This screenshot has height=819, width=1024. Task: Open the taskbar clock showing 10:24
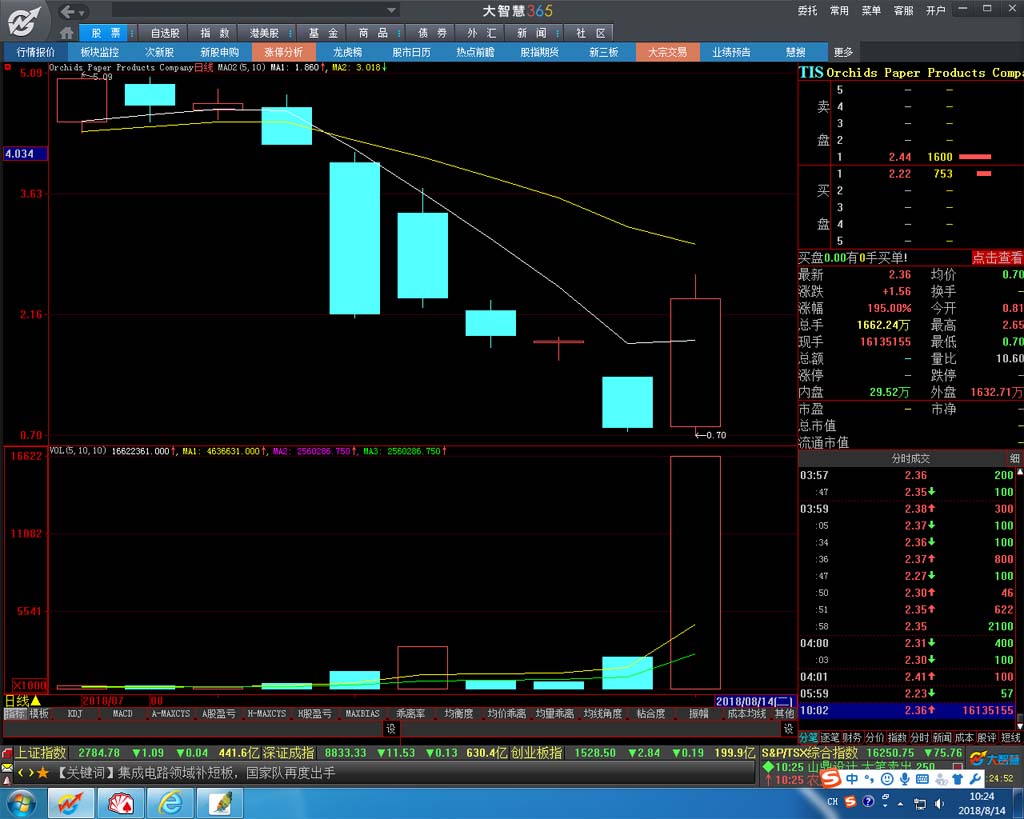[982, 803]
